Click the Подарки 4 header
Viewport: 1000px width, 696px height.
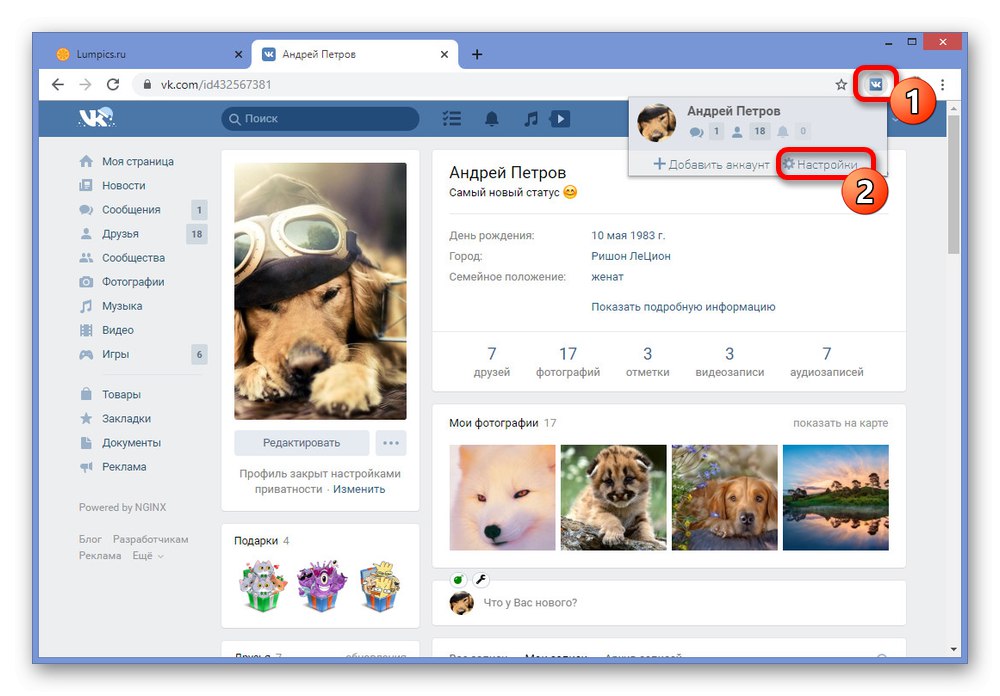pos(261,541)
